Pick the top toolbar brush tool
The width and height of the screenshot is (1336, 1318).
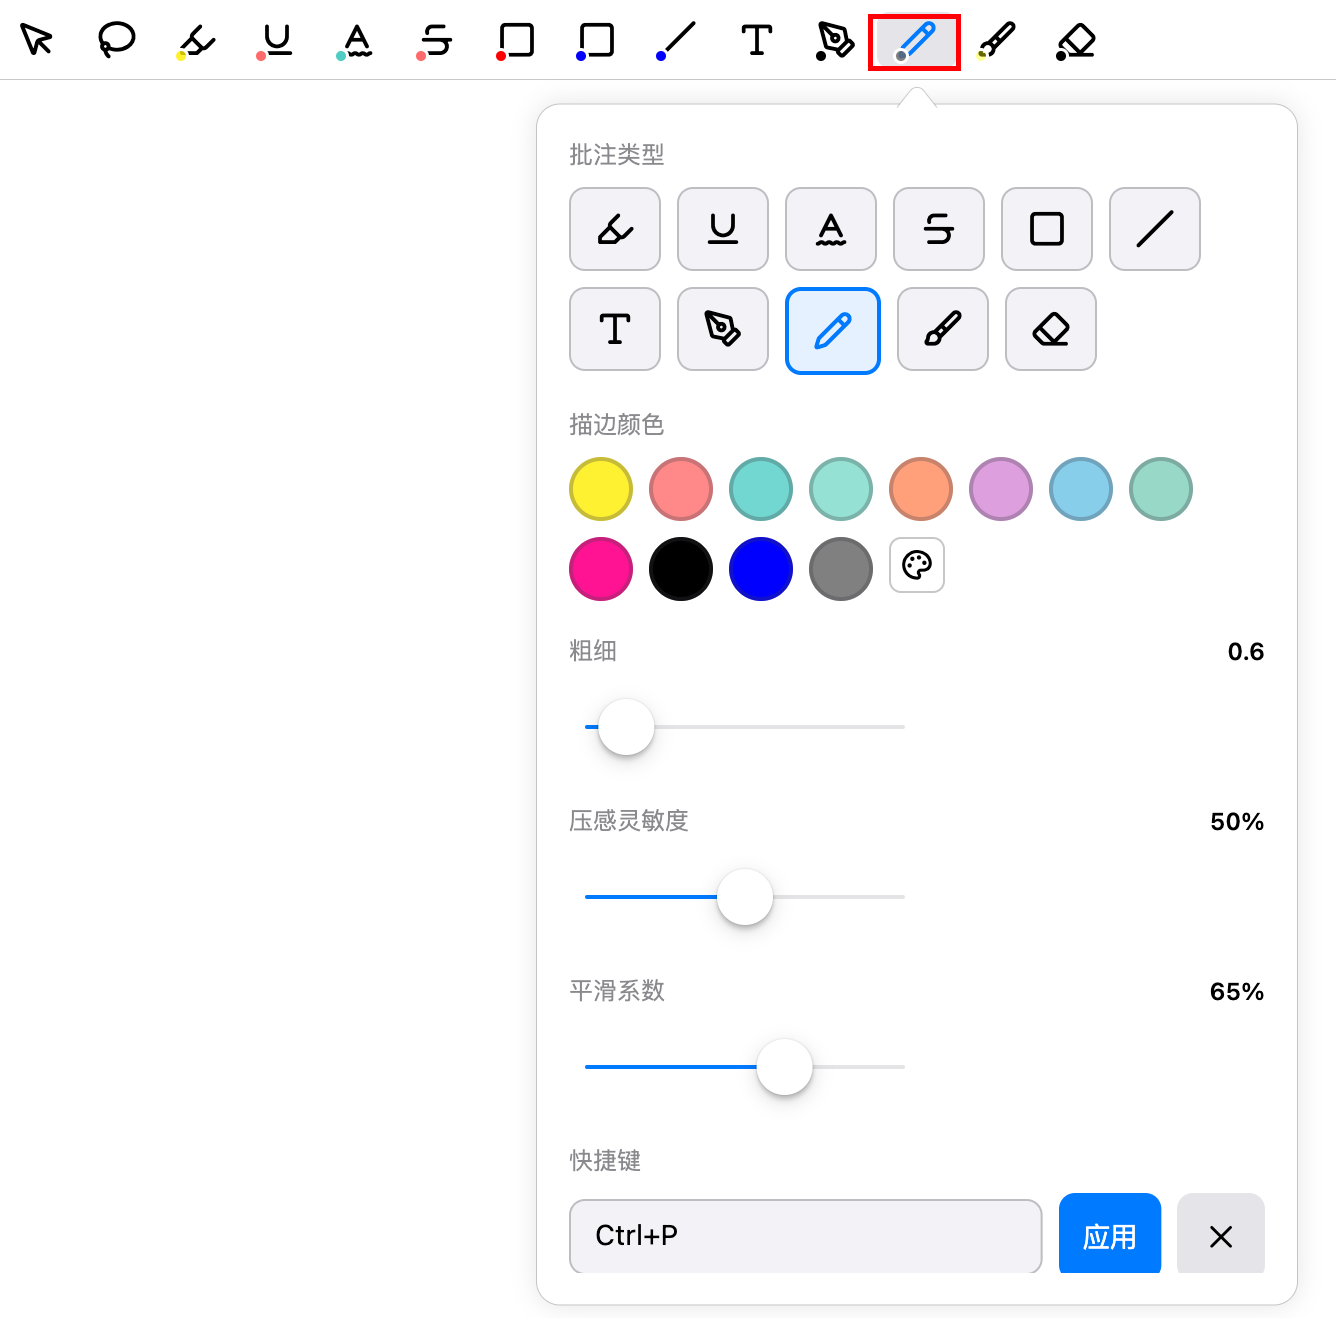click(x=996, y=40)
